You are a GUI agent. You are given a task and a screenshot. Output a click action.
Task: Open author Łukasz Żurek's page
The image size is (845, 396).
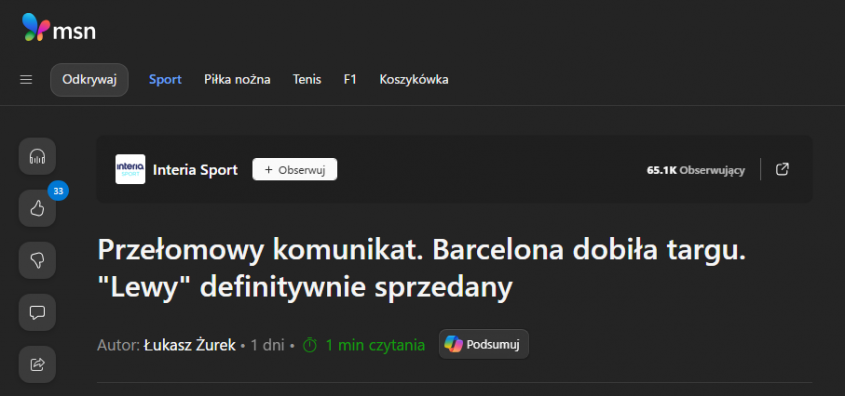(x=190, y=345)
